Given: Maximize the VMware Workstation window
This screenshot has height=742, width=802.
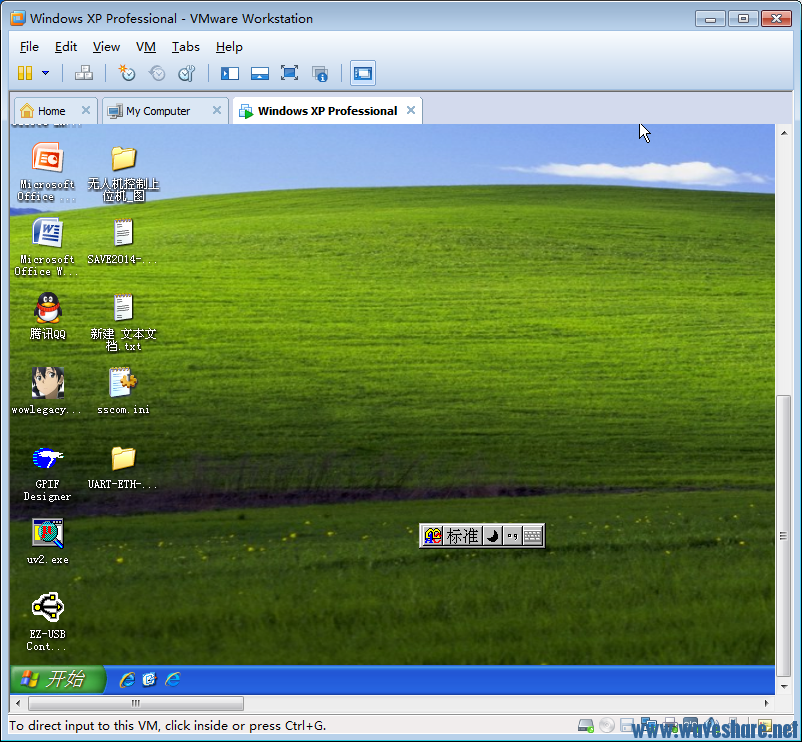Looking at the screenshot, I should pyautogui.click(x=743, y=19).
